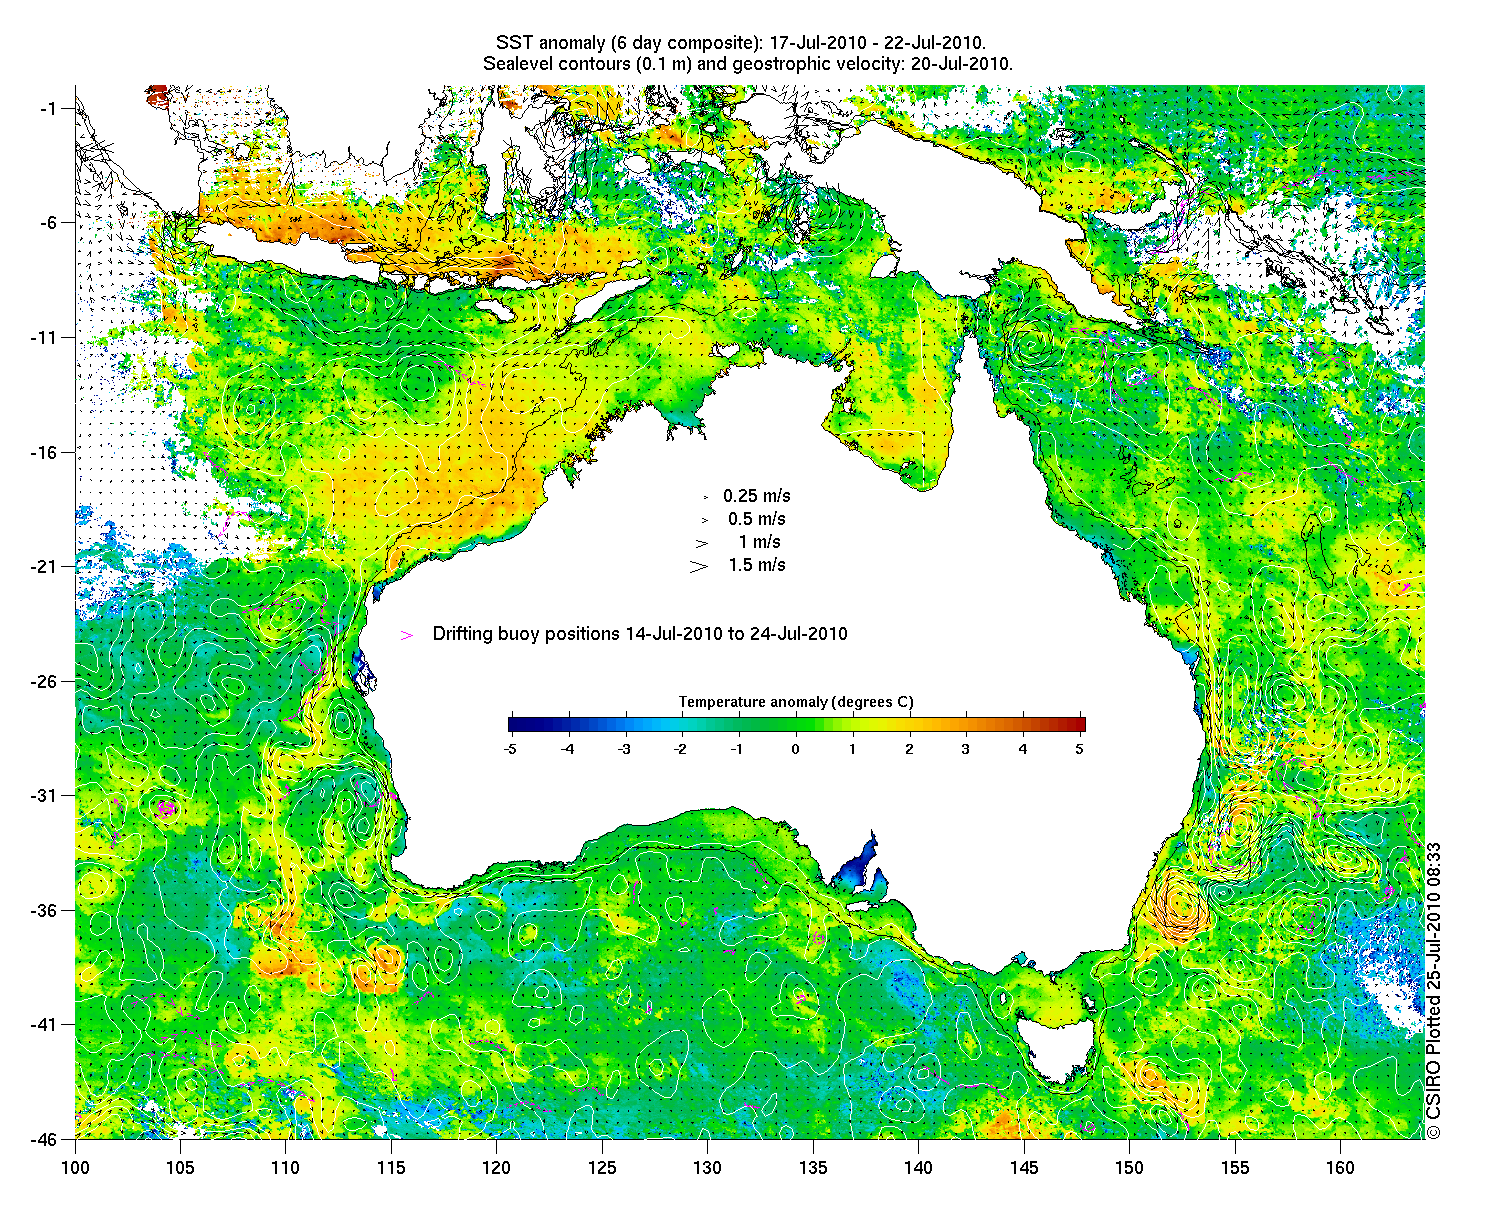The image size is (1500, 1225).
Task: Click longitude axis label 100
Action: (x=75, y=1167)
